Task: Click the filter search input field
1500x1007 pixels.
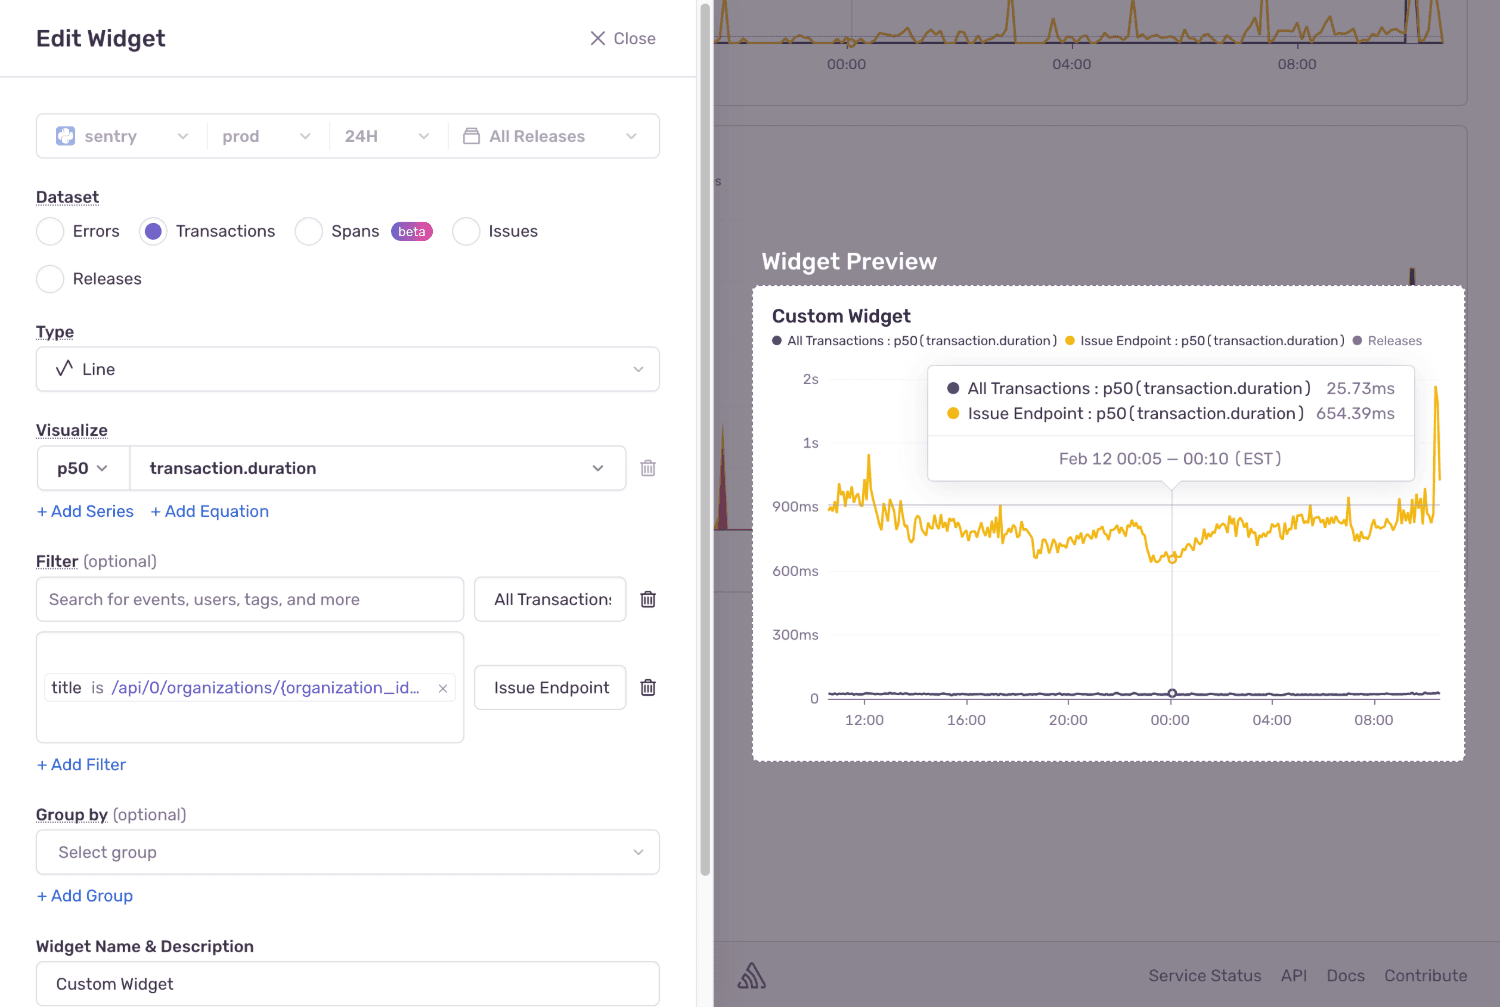Action: pos(250,599)
